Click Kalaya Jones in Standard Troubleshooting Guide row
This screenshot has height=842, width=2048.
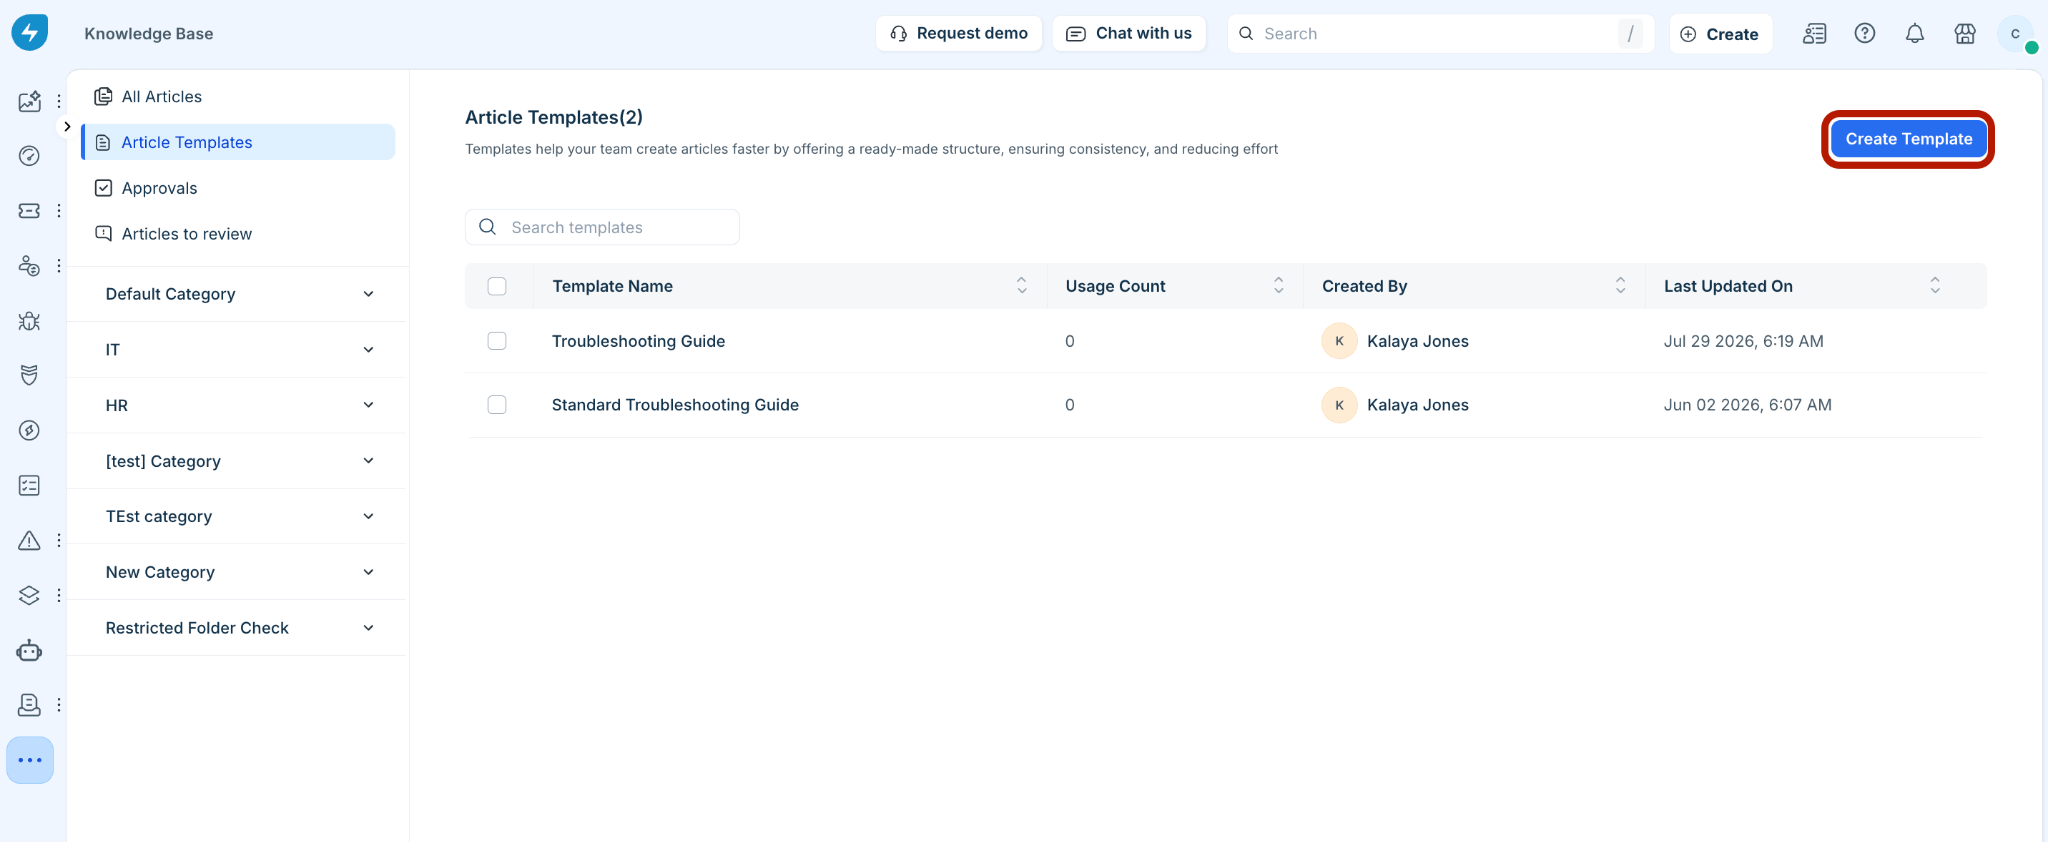click(1418, 405)
